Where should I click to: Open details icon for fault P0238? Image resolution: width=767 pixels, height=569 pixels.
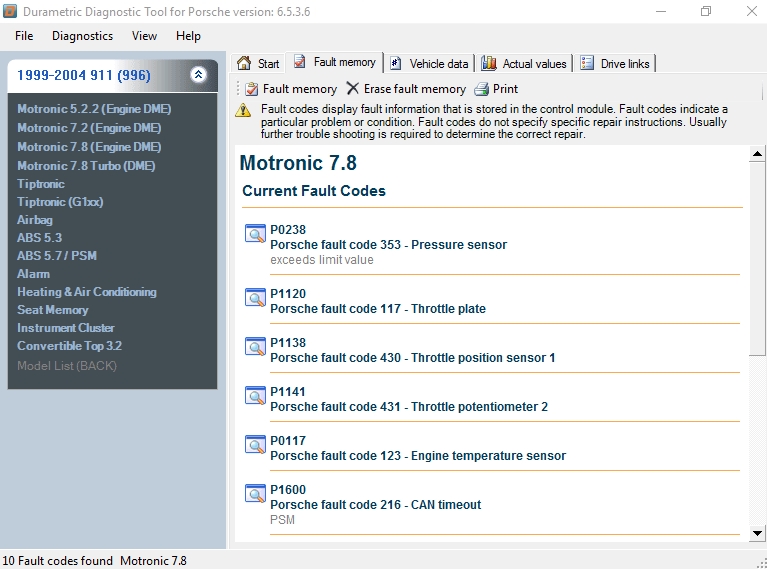coord(255,233)
